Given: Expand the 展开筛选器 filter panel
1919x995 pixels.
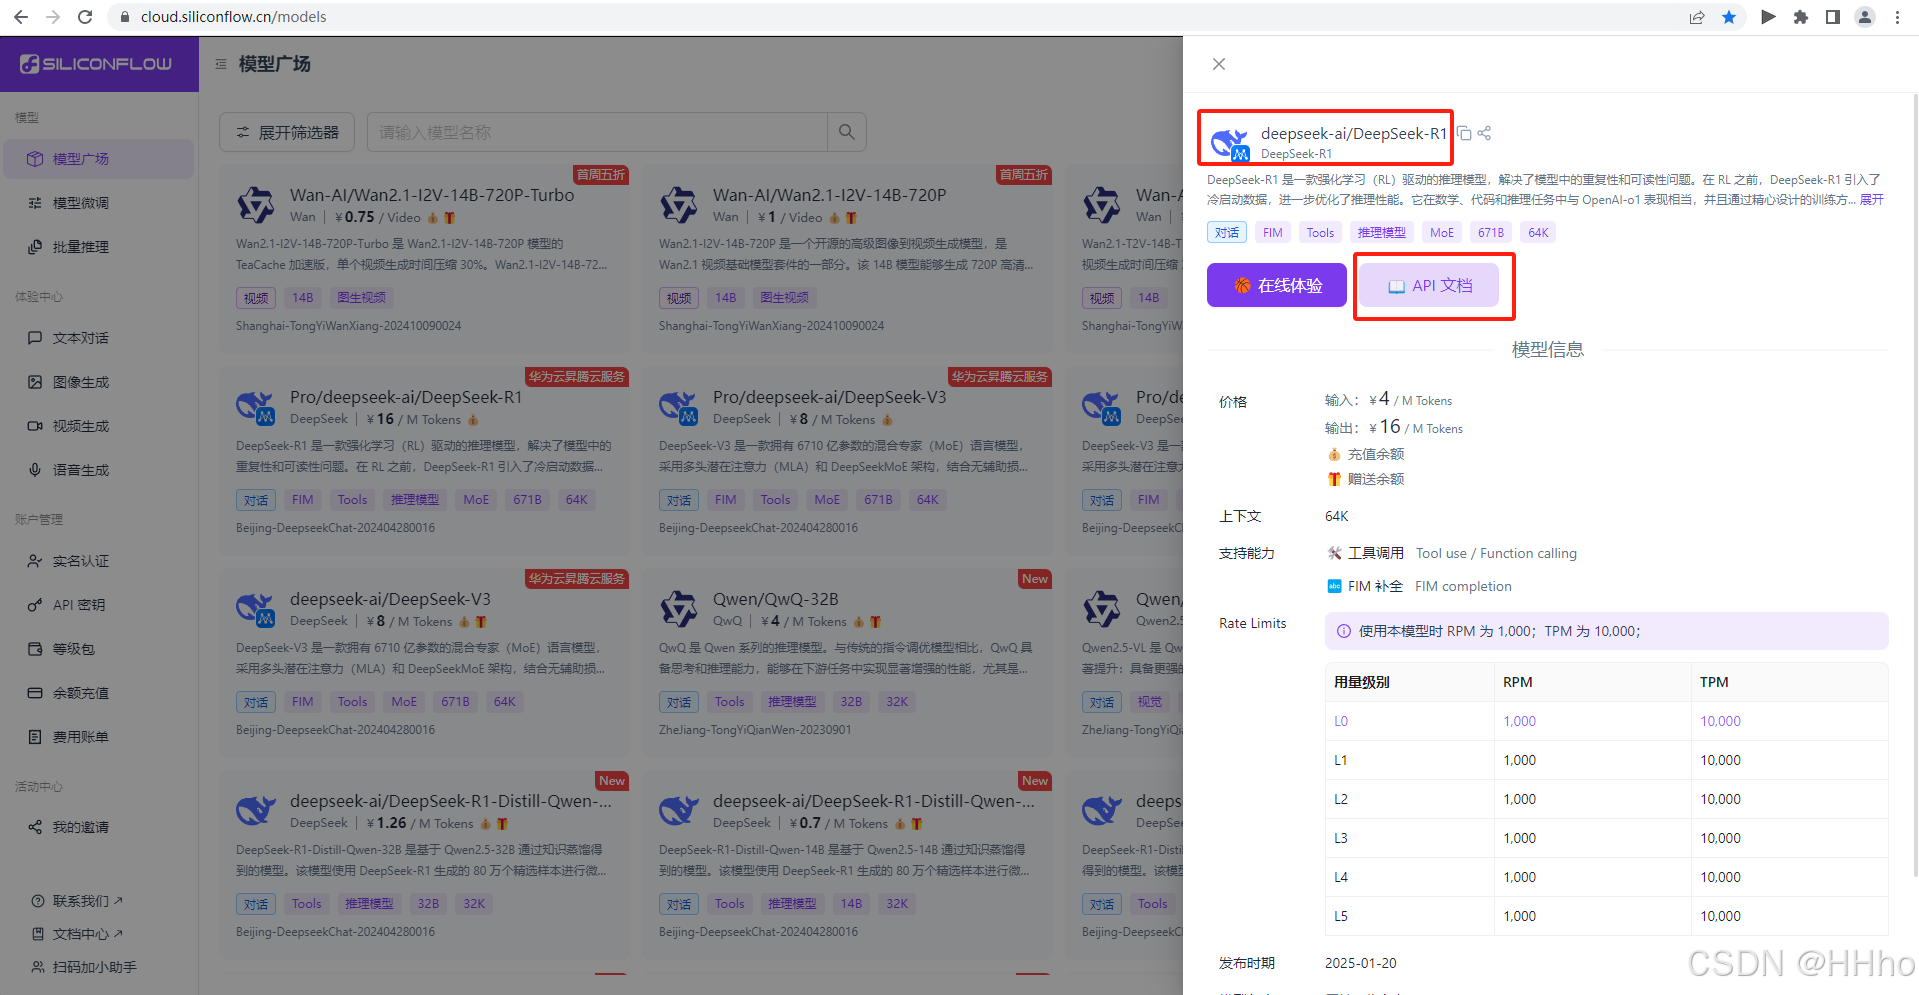Looking at the screenshot, I should pos(286,131).
